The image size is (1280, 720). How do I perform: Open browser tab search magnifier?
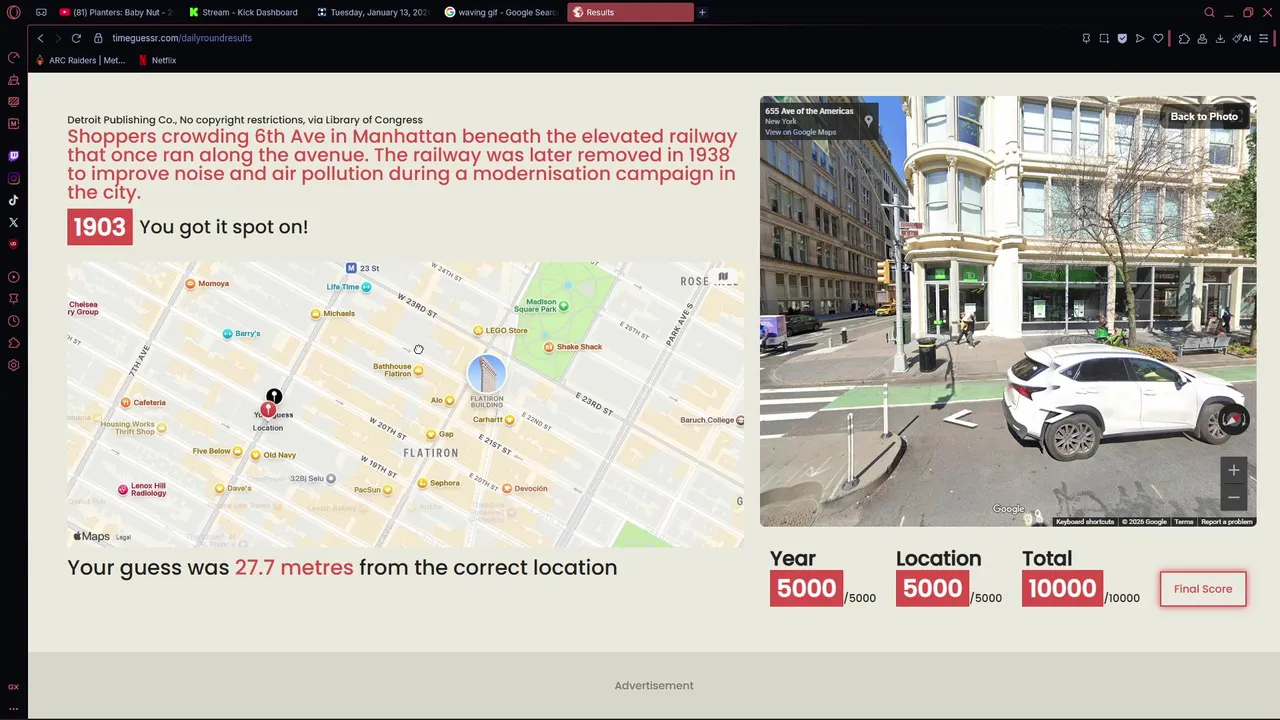coord(1209,12)
